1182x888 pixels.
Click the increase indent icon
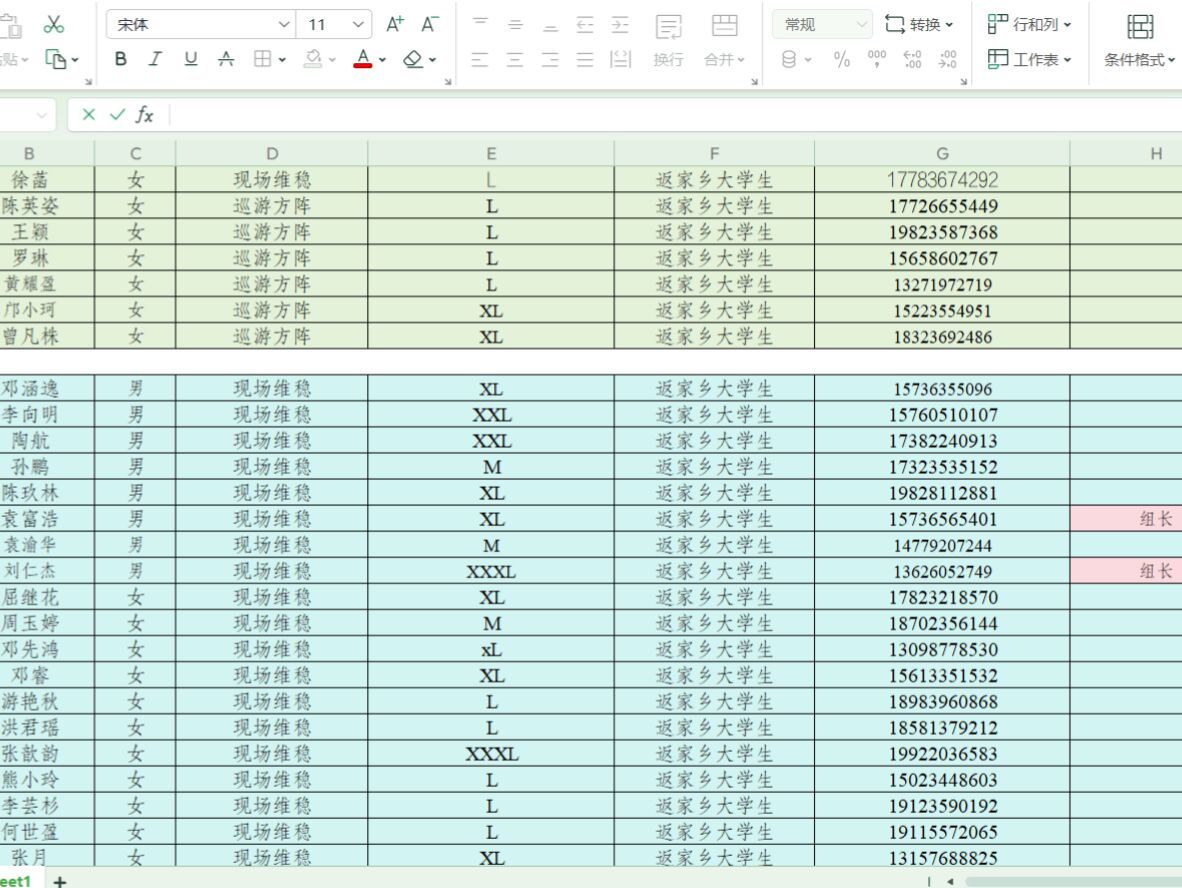coord(620,24)
